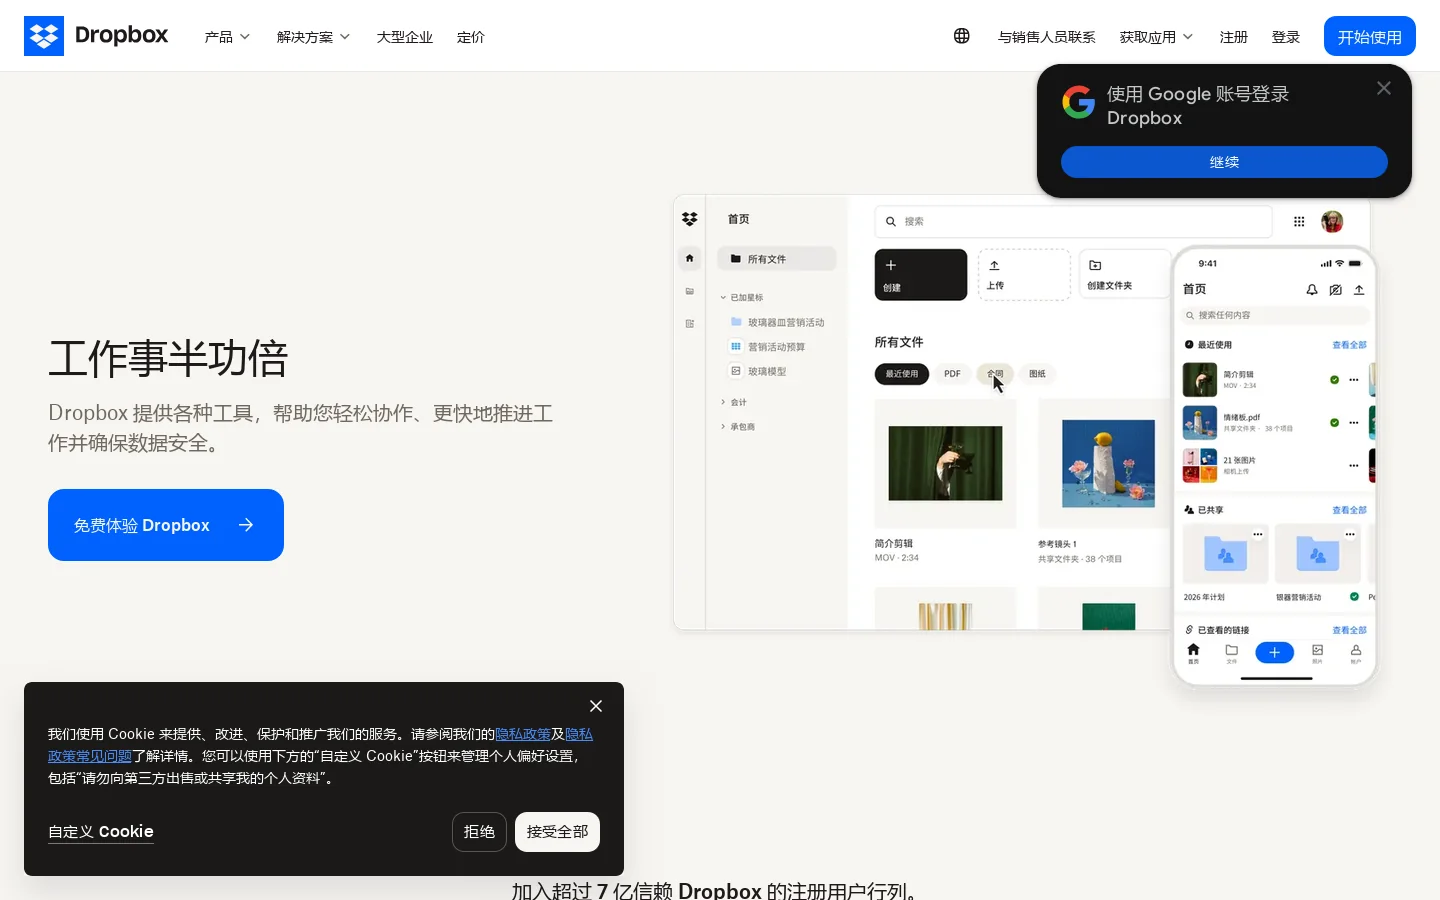Click the user avatar in the preview
Image resolution: width=1440 pixels, height=900 pixels.
click(1332, 222)
